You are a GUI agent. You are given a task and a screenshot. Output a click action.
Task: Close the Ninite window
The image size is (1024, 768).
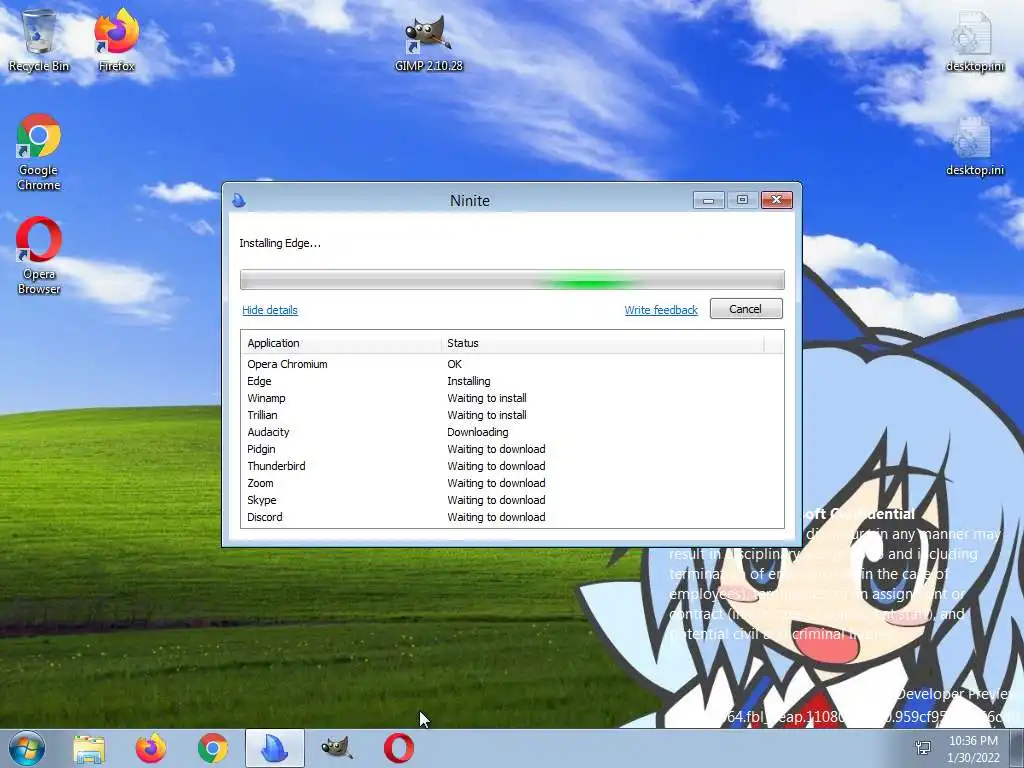tap(776, 200)
